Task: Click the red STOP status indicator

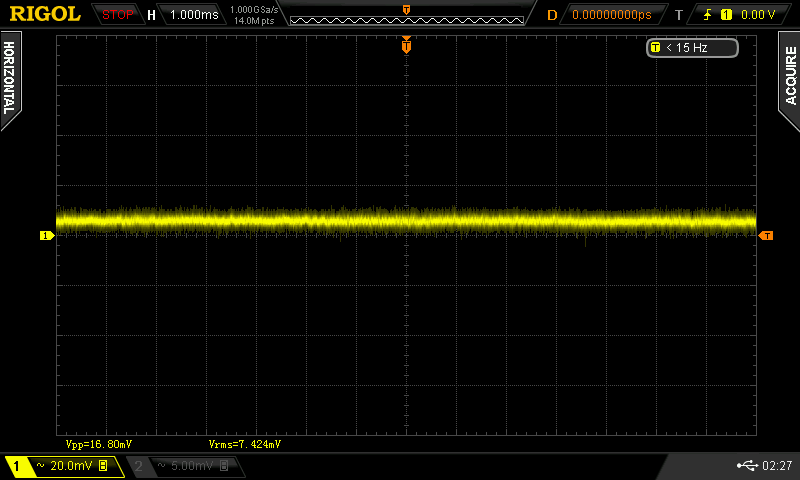Action: click(x=117, y=15)
